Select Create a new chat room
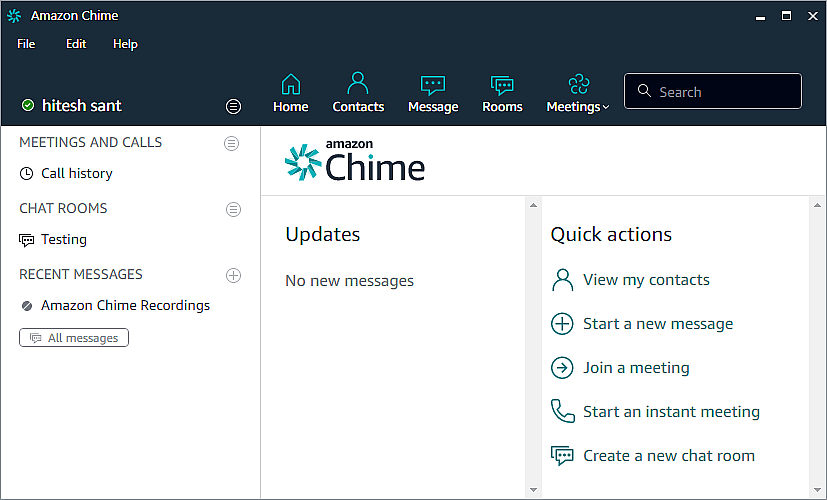 point(669,456)
